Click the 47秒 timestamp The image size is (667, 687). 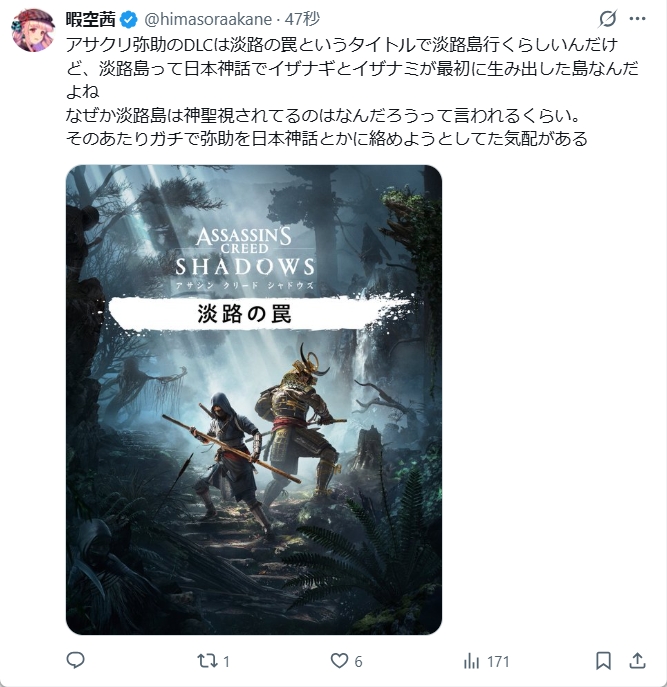(x=302, y=19)
